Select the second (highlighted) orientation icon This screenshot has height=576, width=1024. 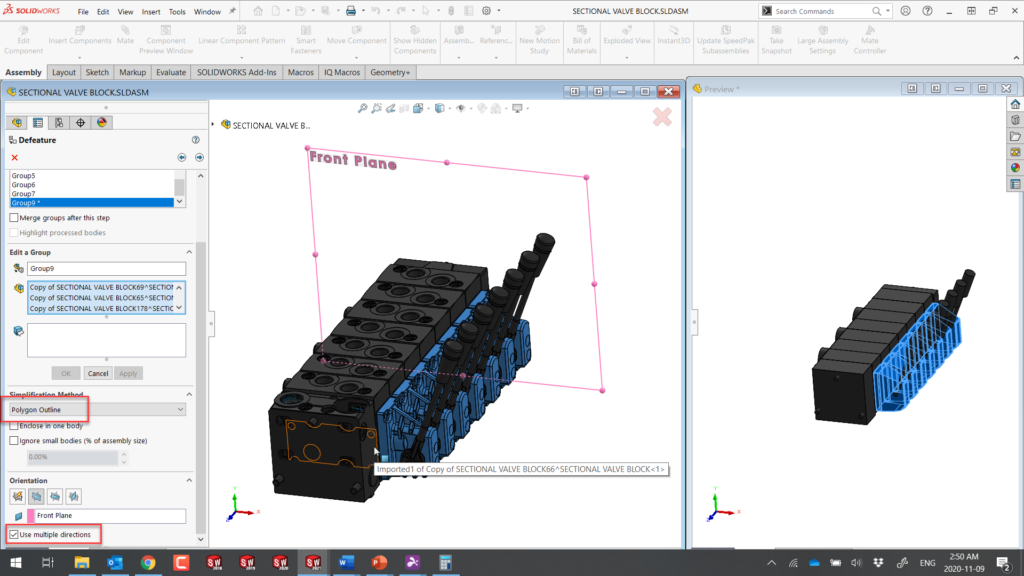click(x=37, y=496)
